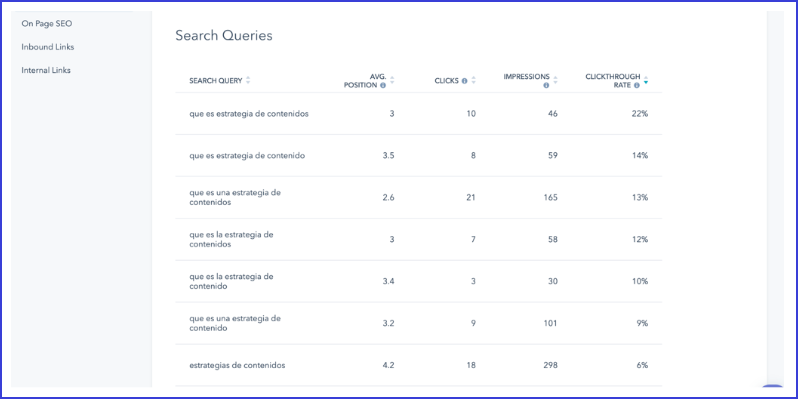Select query 'estrategias de contenidos'
This screenshot has width=798, height=399.
(x=237, y=365)
